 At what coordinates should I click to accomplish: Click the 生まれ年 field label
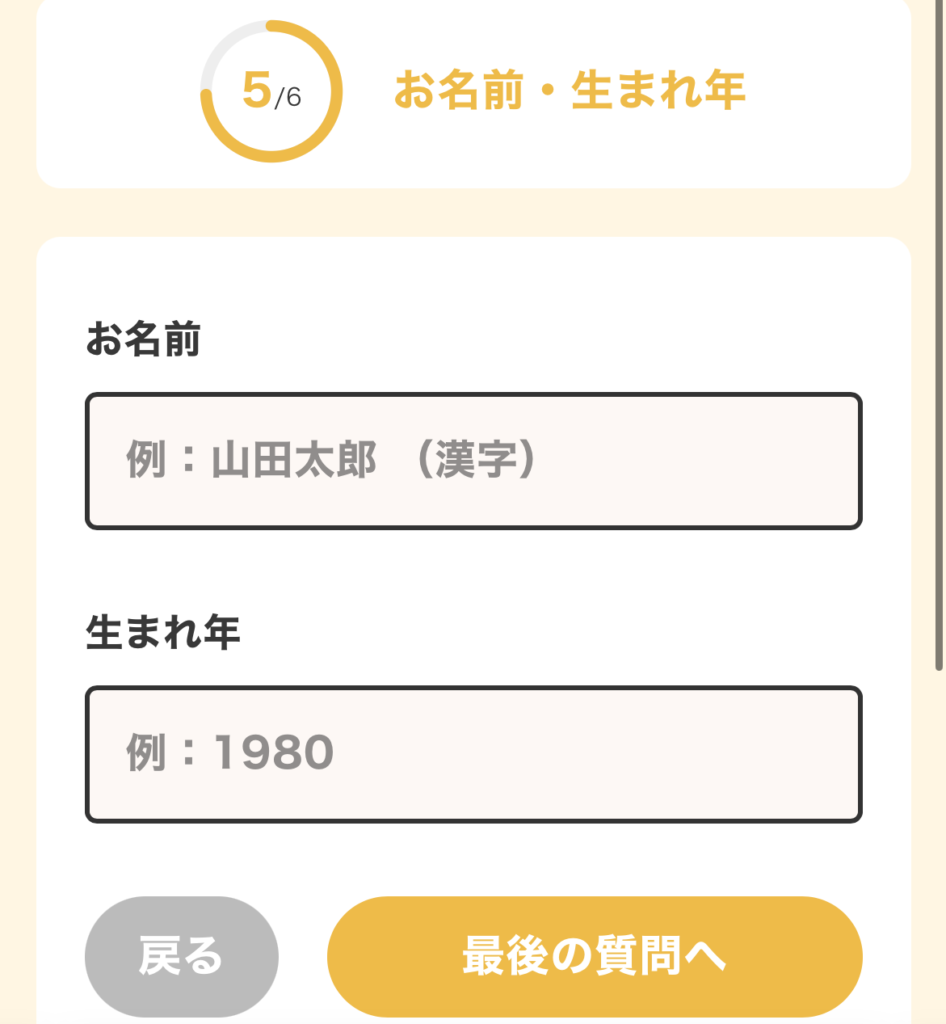tap(163, 633)
